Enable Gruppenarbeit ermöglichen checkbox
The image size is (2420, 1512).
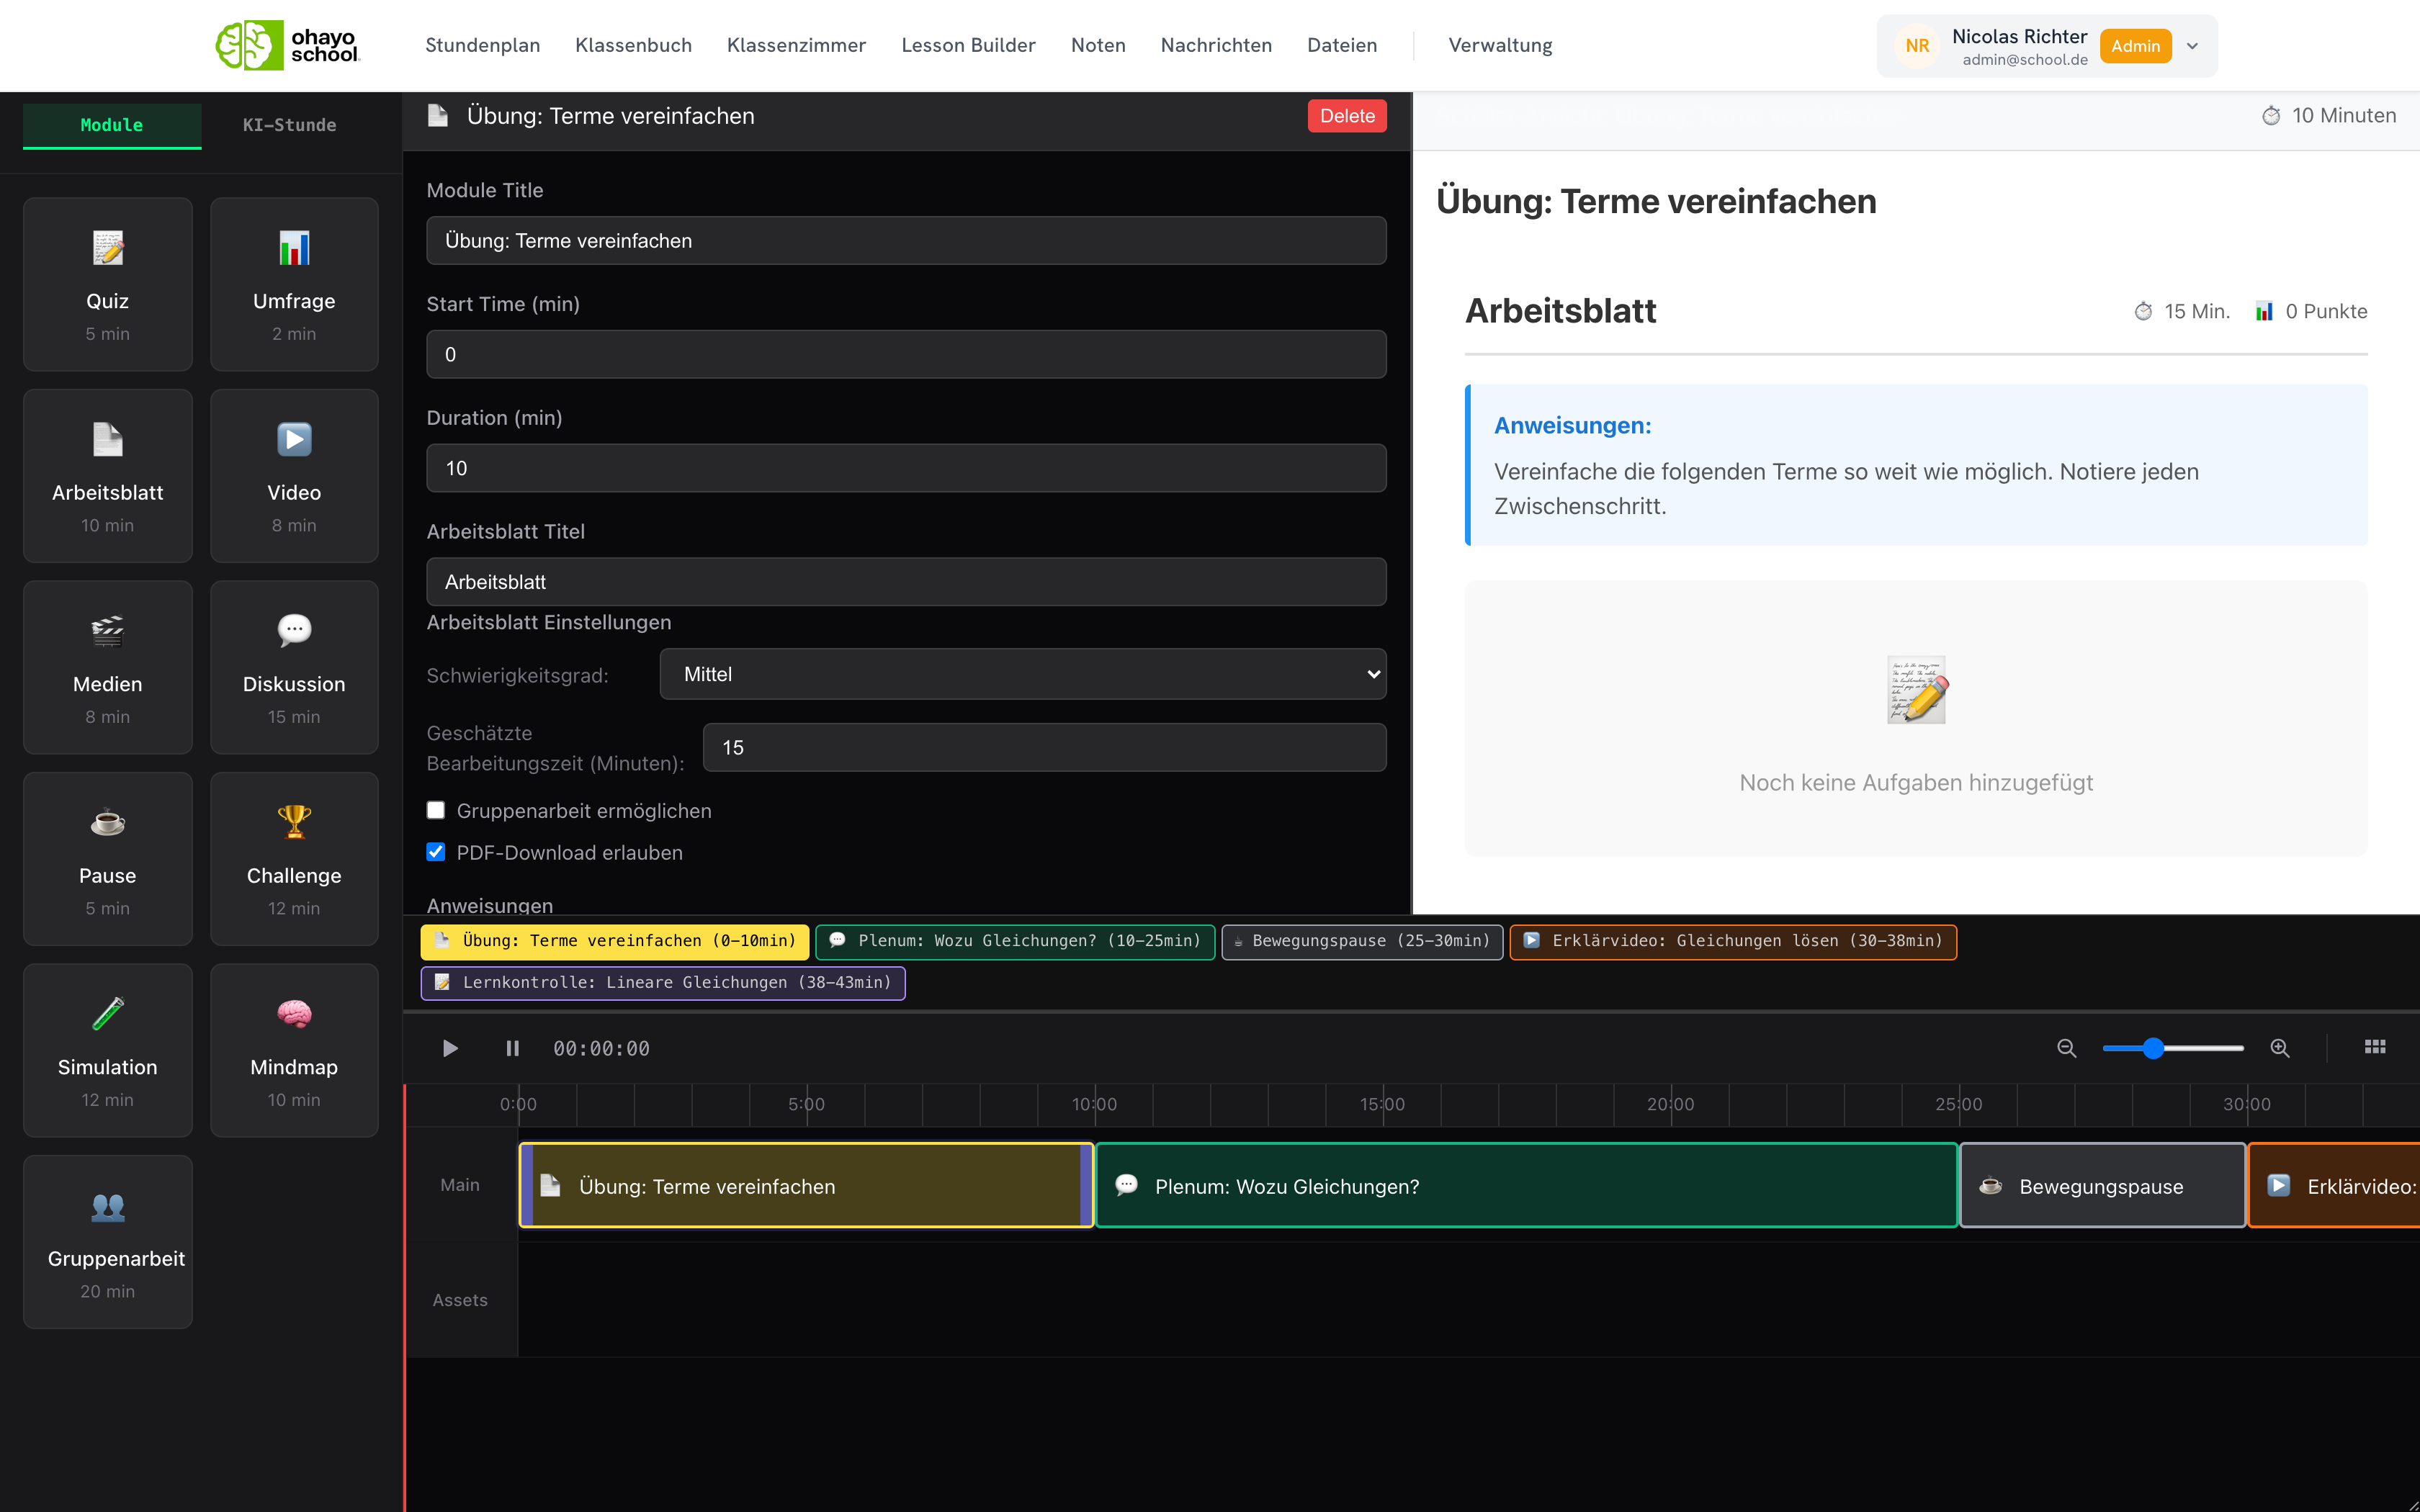(436, 810)
